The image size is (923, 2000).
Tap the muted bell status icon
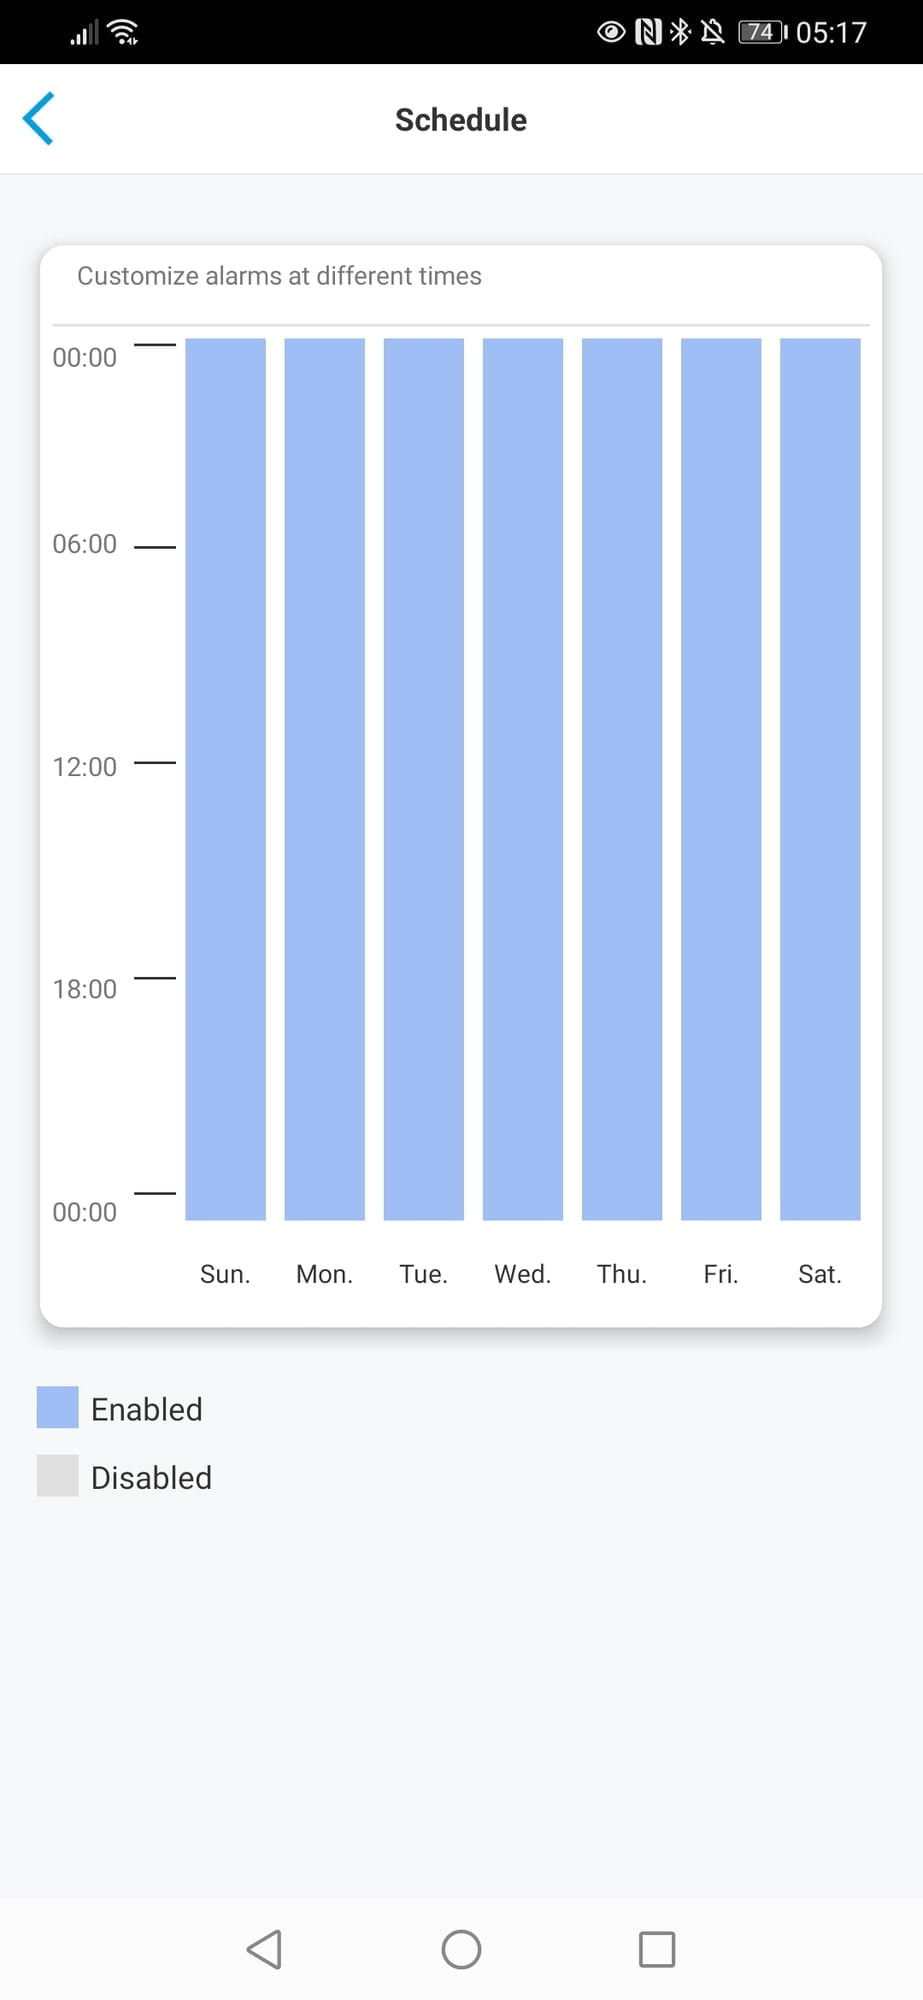coord(712,32)
